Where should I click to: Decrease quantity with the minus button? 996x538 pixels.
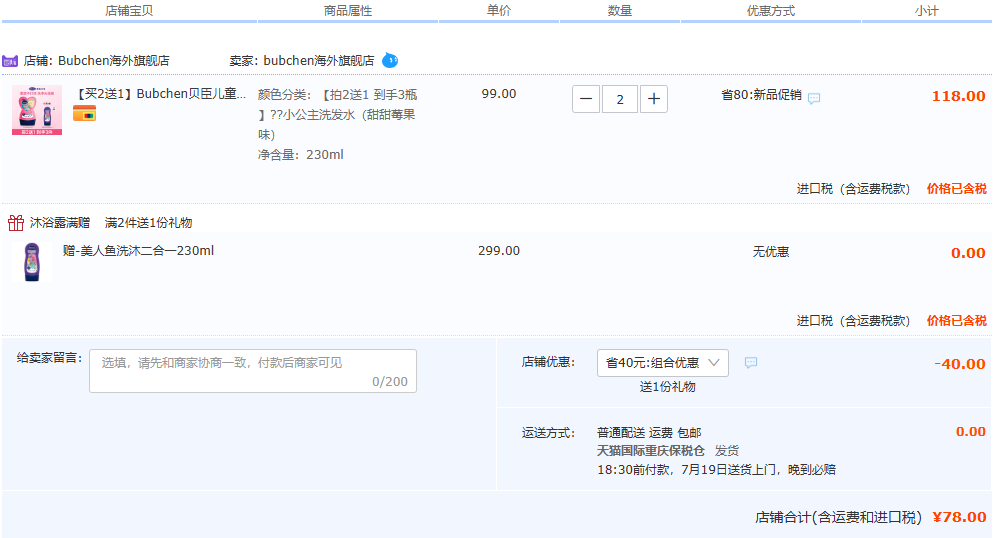tap(586, 99)
